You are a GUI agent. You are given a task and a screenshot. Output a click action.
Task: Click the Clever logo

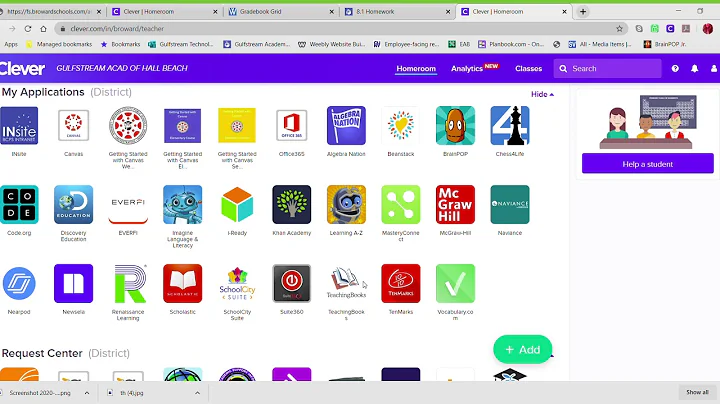click(22, 68)
